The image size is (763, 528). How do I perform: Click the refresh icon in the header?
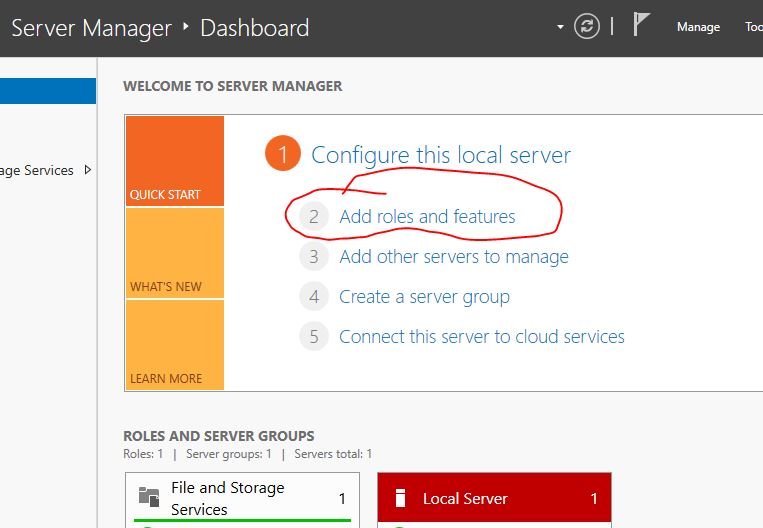click(x=586, y=26)
